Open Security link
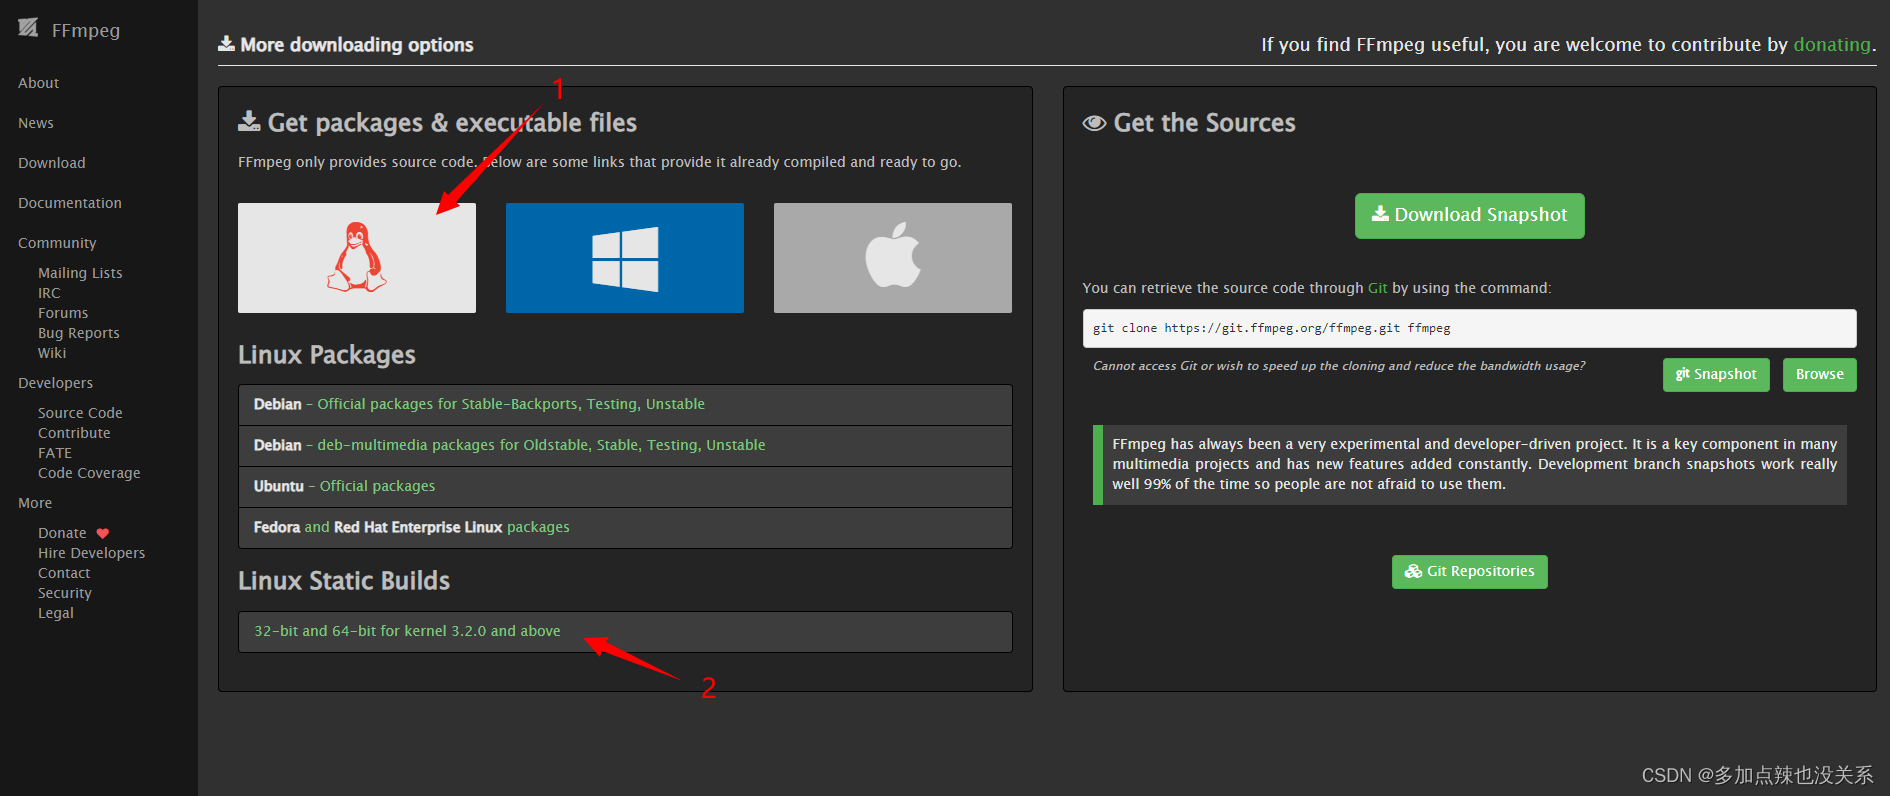Image resolution: width=1890 pixels, height=796 pixels. coord(65,593)
